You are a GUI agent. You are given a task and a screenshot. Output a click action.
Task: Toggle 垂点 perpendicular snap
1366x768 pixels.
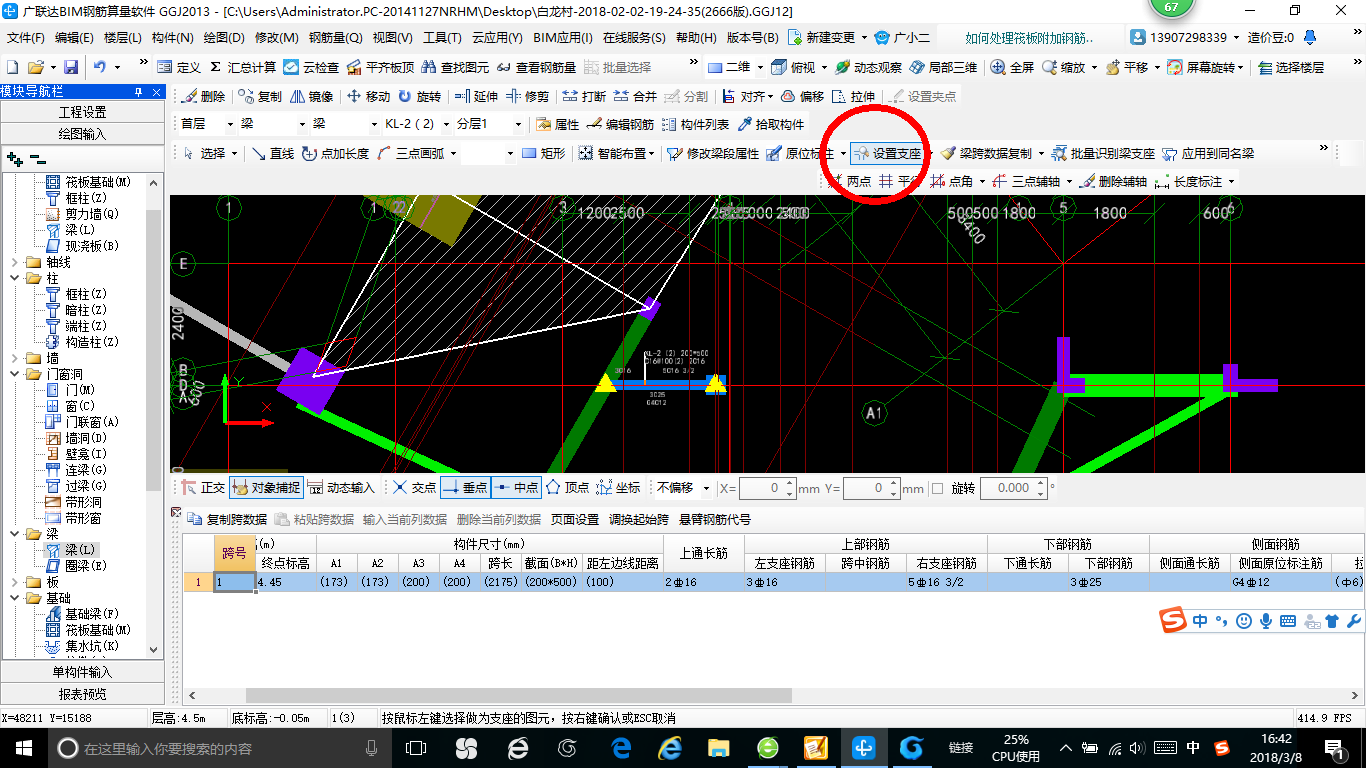(x=465, y=488)
